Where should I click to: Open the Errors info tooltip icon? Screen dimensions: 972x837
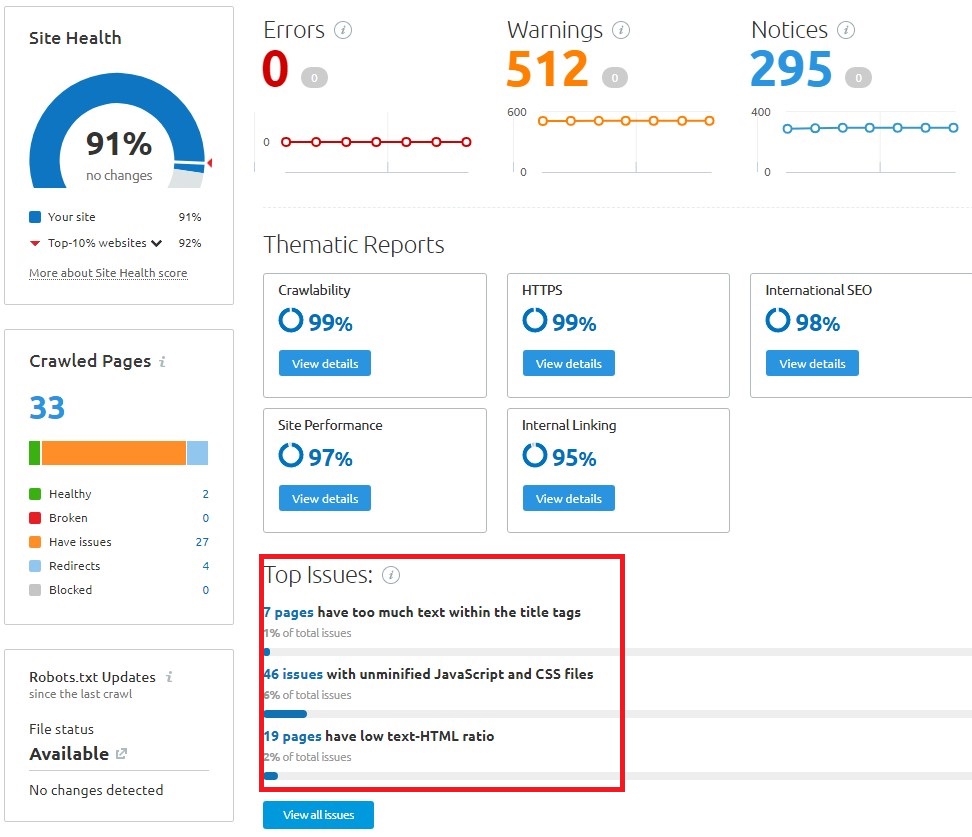coord(341,30)
